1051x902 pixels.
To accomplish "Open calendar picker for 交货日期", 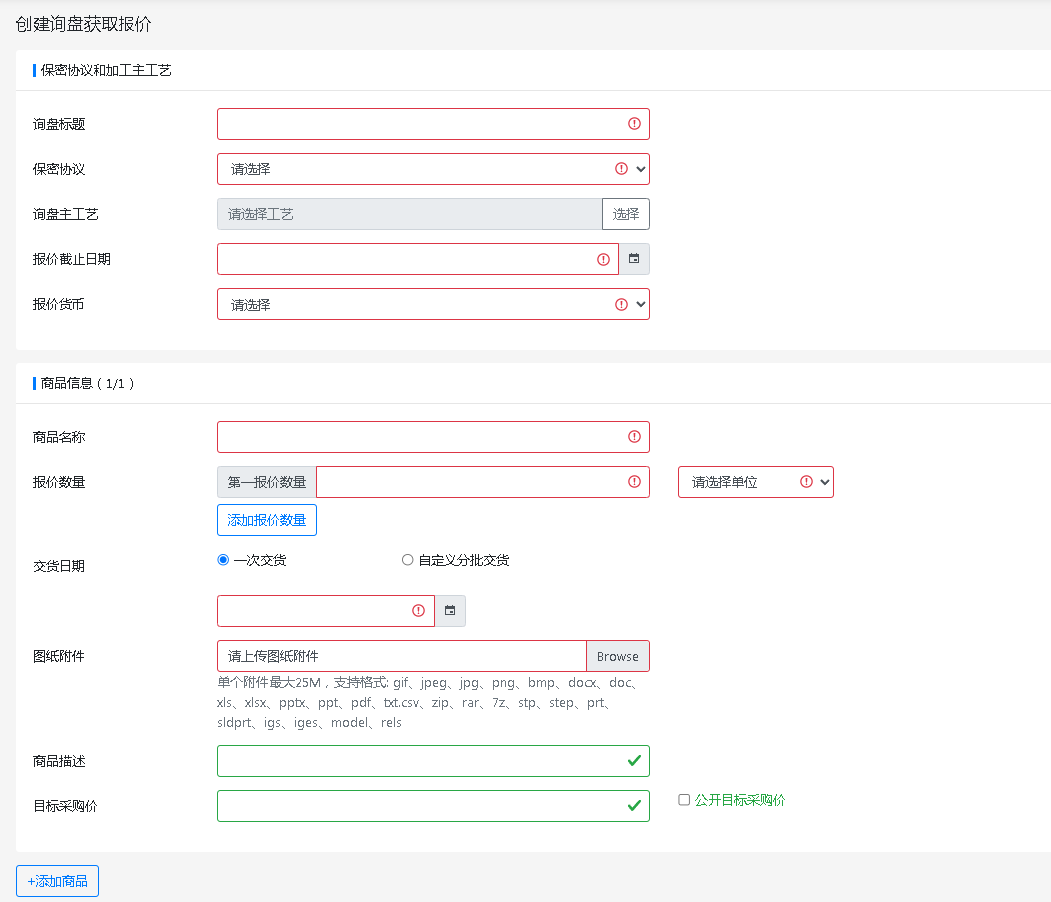I will click(x=450, y=610).
